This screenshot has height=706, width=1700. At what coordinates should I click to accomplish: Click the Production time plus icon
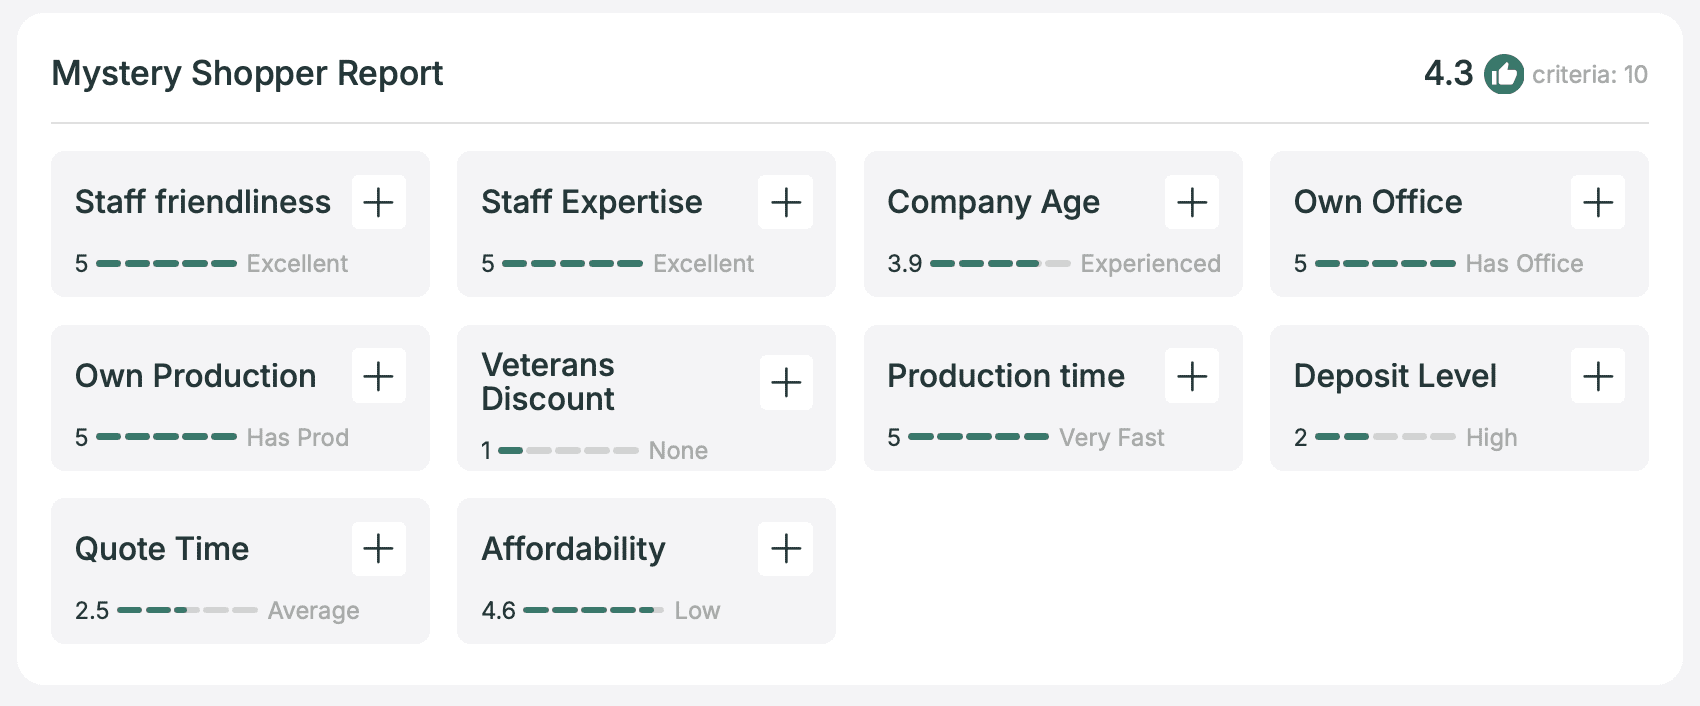click(1191, 376)
